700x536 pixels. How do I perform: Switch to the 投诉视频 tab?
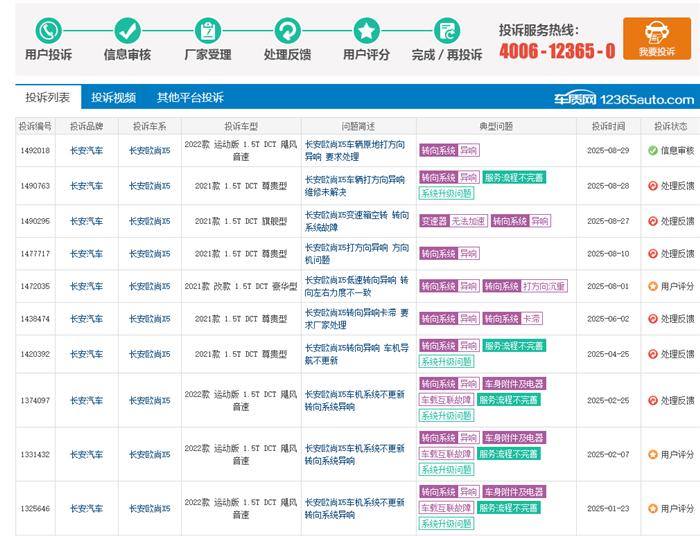[113, 97]
